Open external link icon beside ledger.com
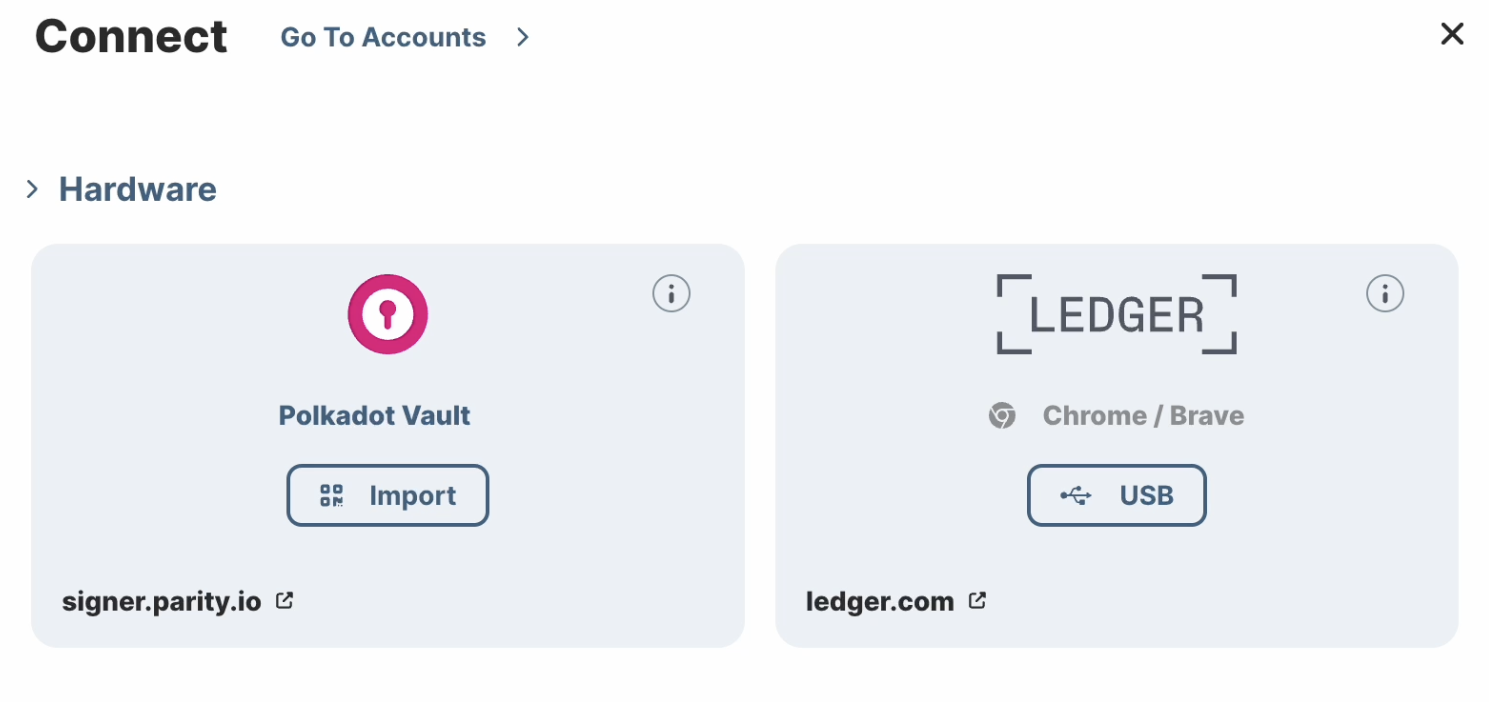The image size is (1489, 702). (x=978, y=601)
